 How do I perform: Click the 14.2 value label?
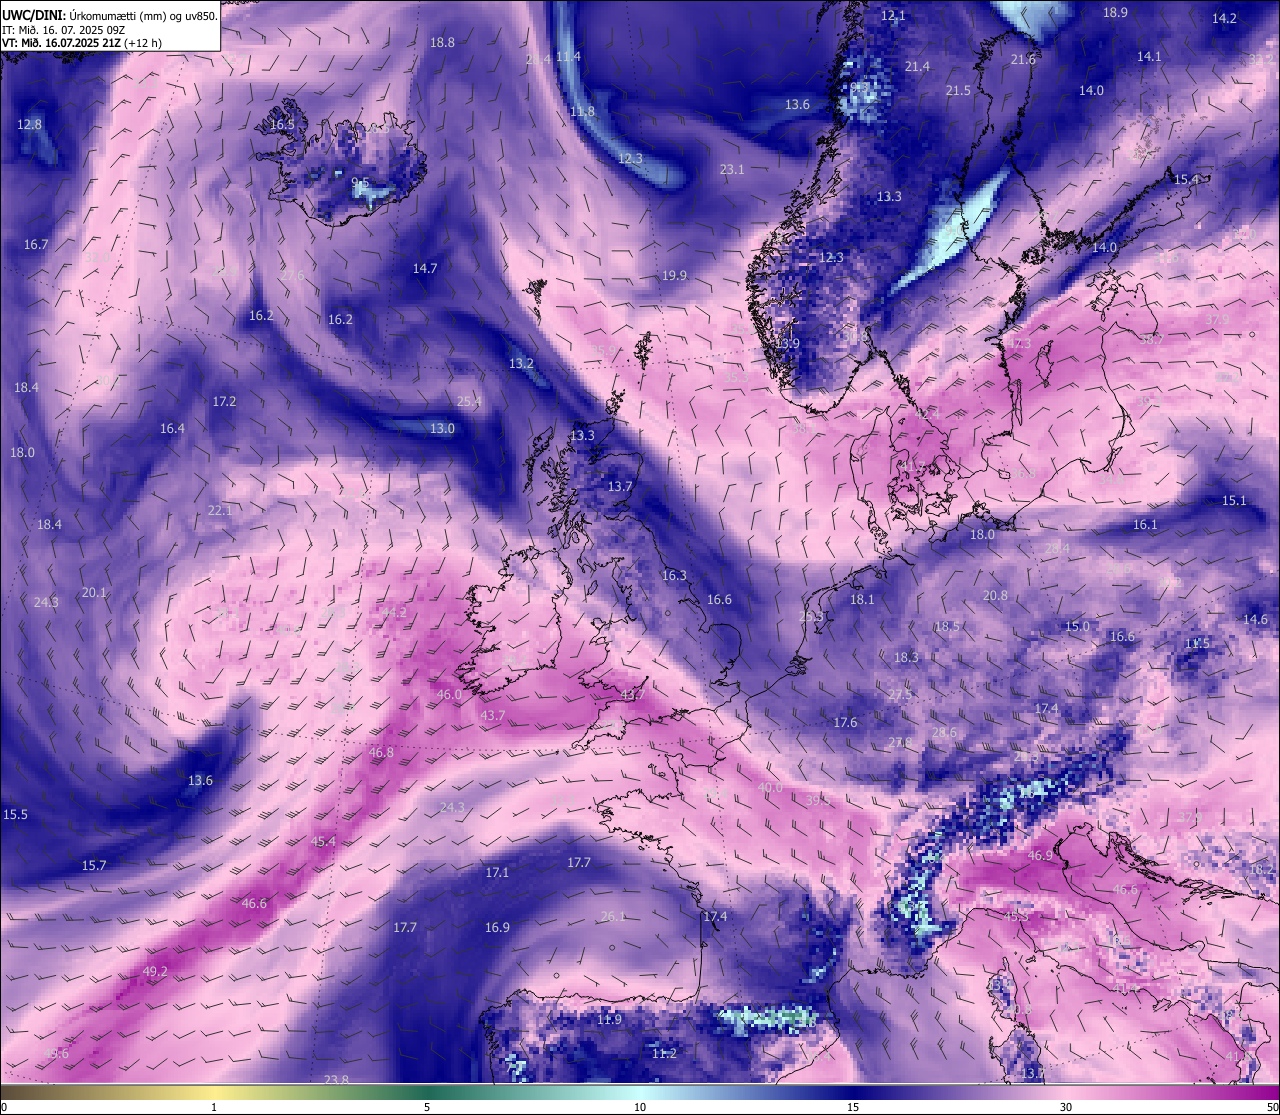pos(1224,19)
